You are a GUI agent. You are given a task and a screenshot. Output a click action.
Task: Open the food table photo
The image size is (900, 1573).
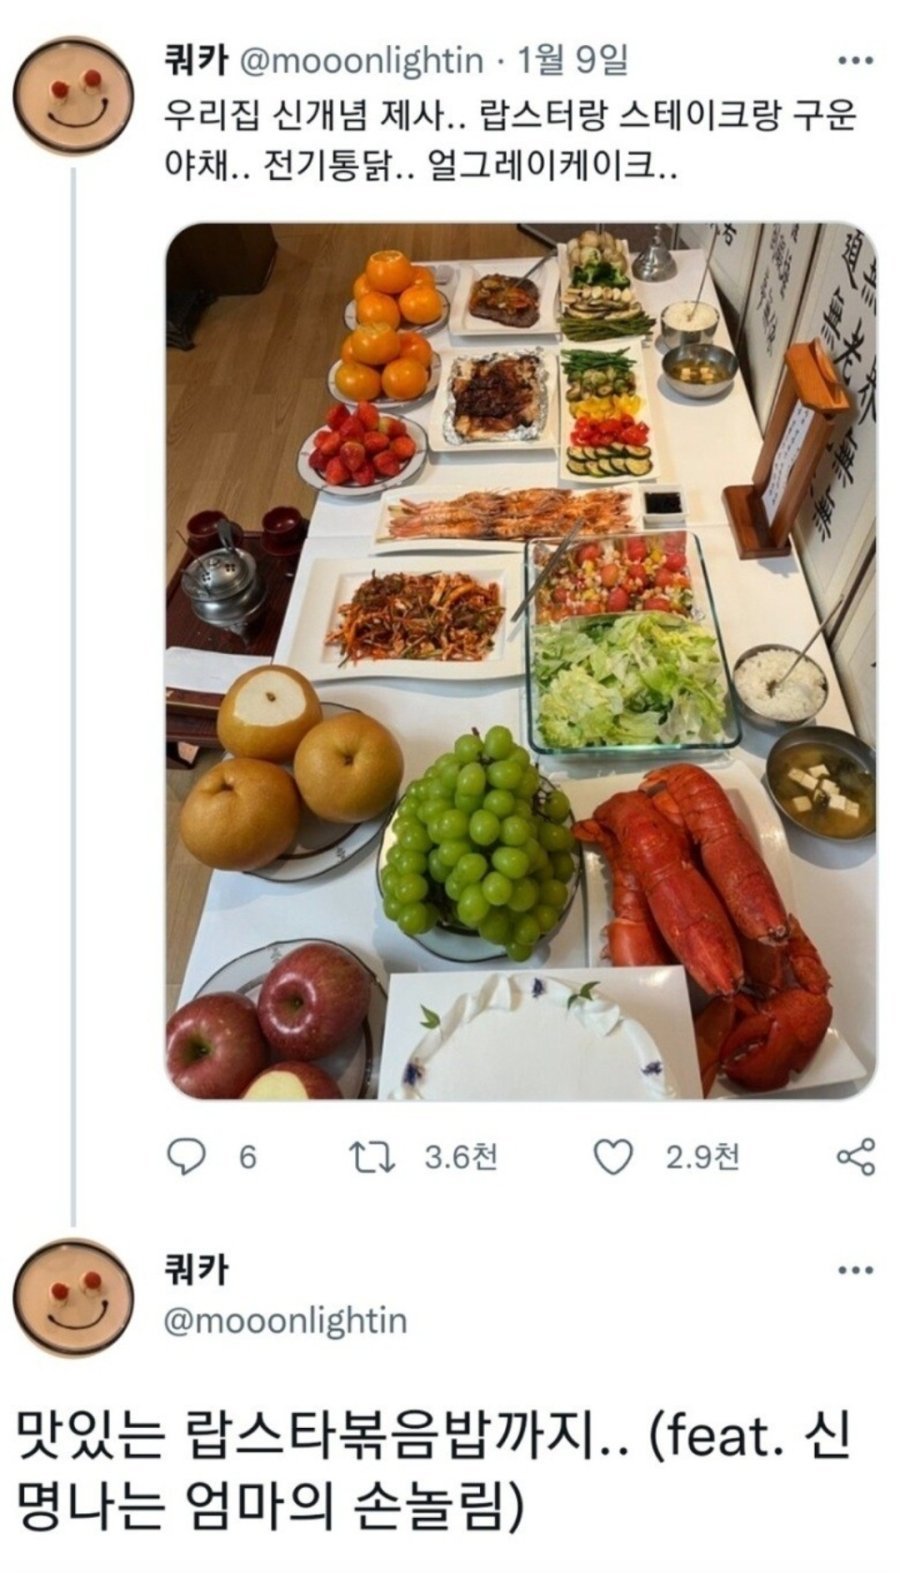pyautogui.click(x=520, y=660)
